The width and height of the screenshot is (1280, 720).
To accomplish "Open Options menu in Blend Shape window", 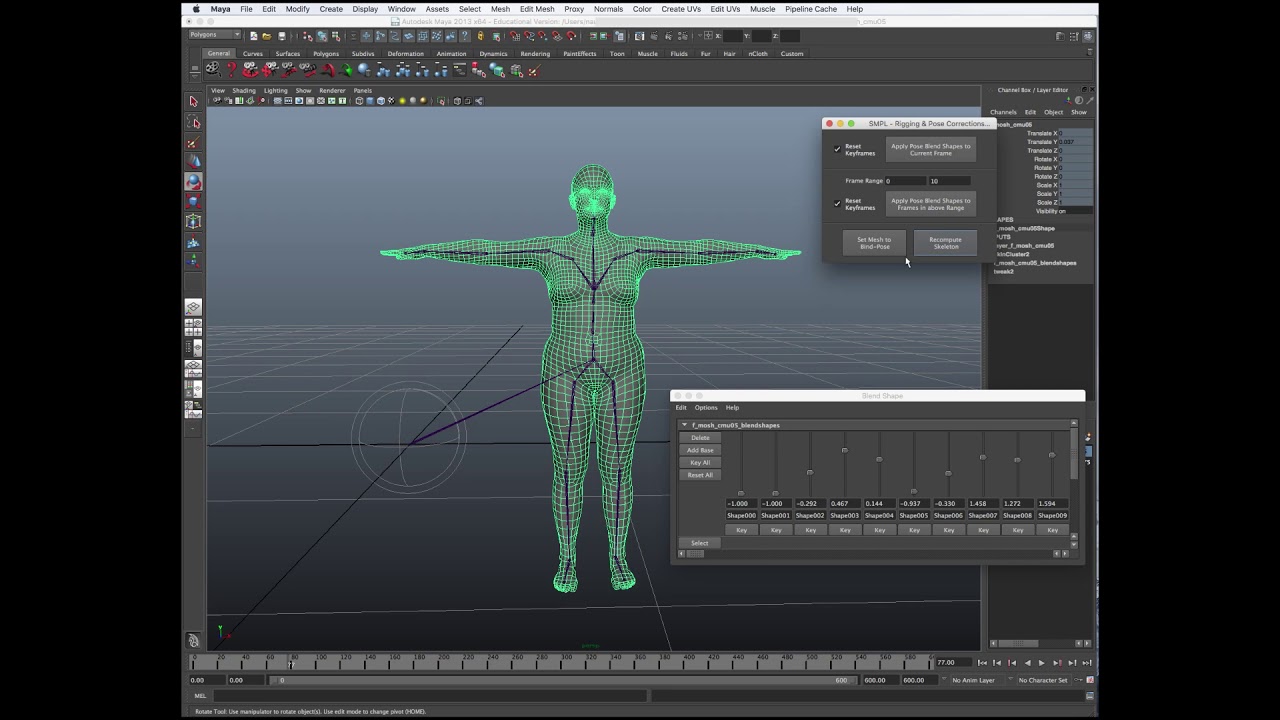I will click(x=706, y=407).
